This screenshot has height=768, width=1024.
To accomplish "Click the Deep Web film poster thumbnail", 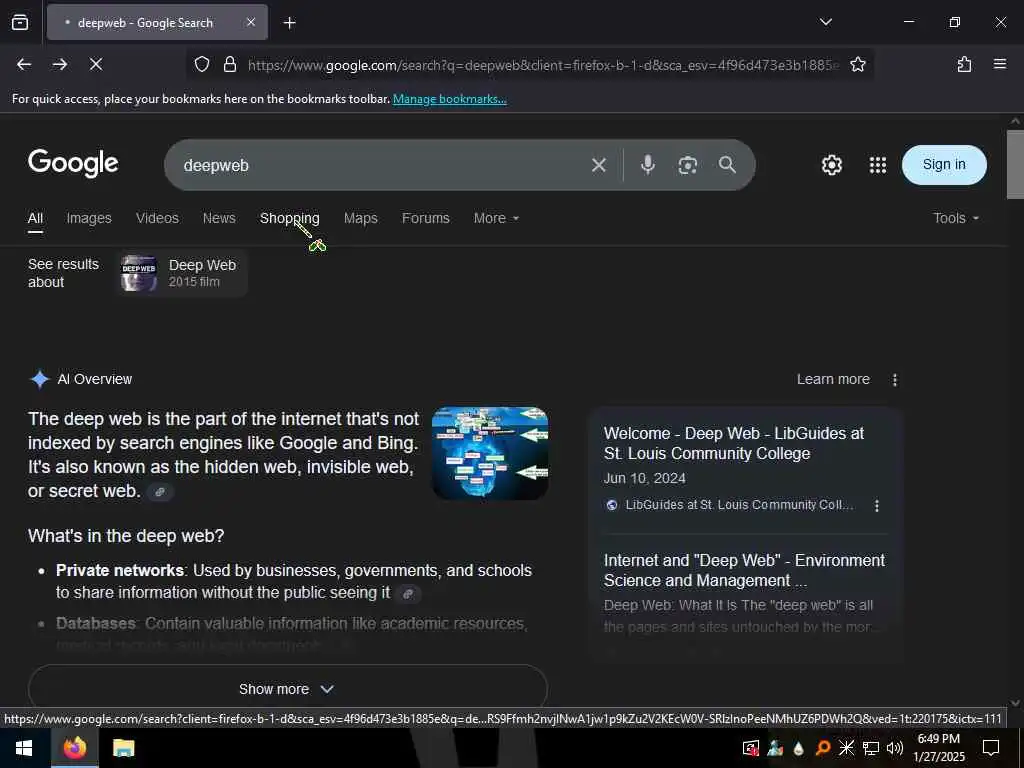I will pos(138,273).
